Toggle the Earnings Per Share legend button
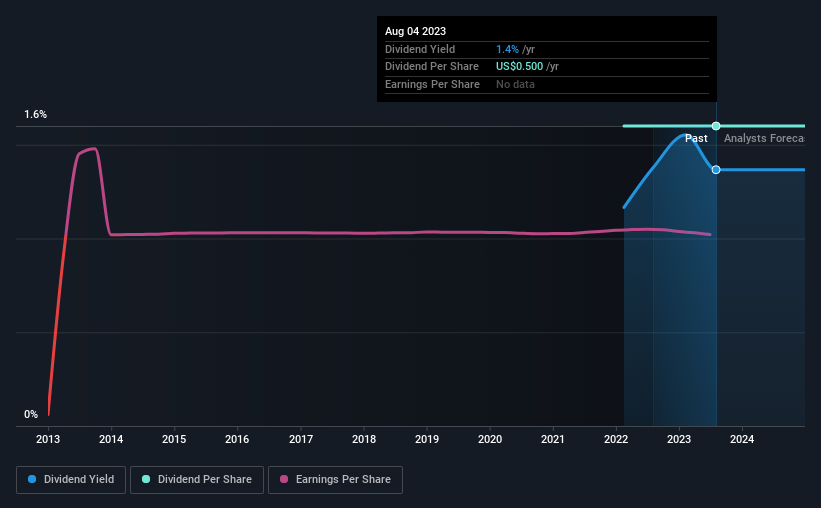Screen dimensions: 821x508 [x=335, y=480]
